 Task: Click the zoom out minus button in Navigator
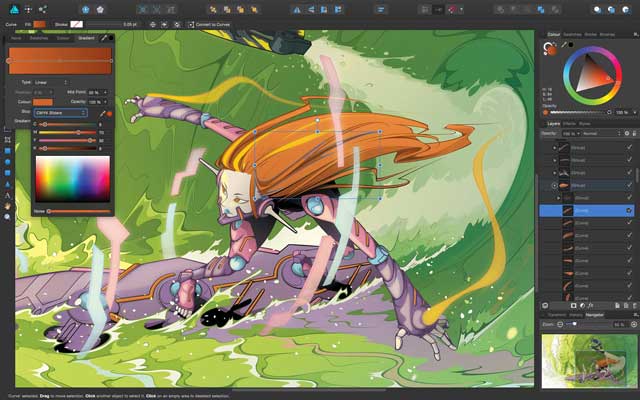point(561,324)
